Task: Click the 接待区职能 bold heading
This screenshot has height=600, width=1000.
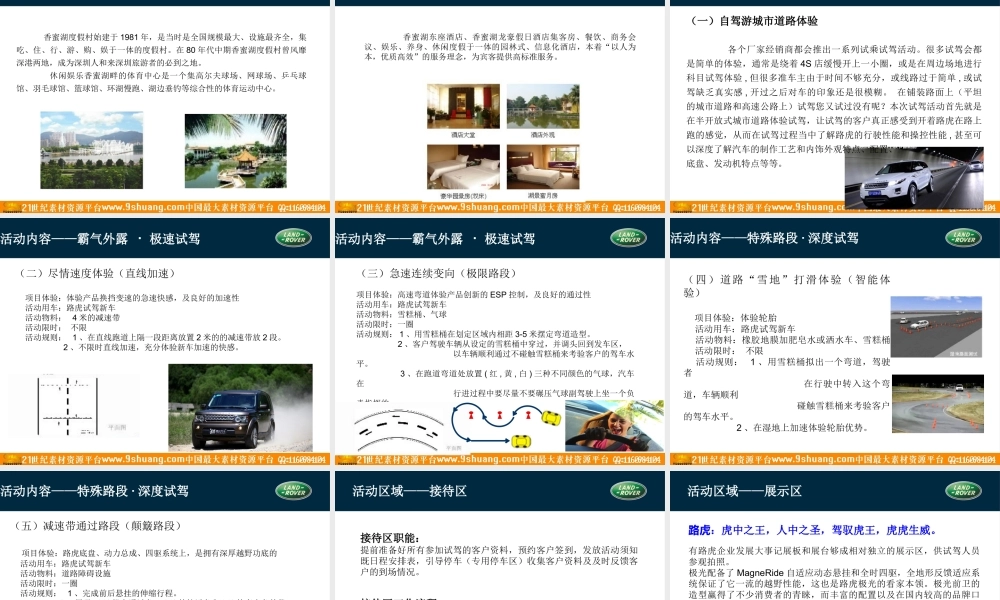Action: (x=390, y=538)
